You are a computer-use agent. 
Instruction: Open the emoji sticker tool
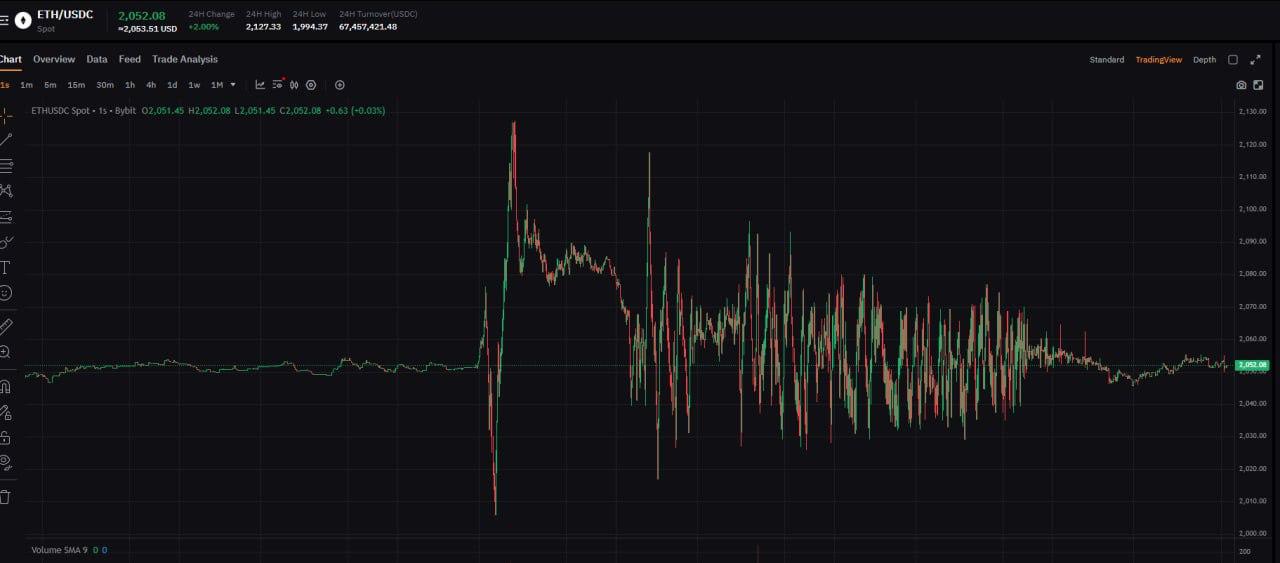[6, 293]
